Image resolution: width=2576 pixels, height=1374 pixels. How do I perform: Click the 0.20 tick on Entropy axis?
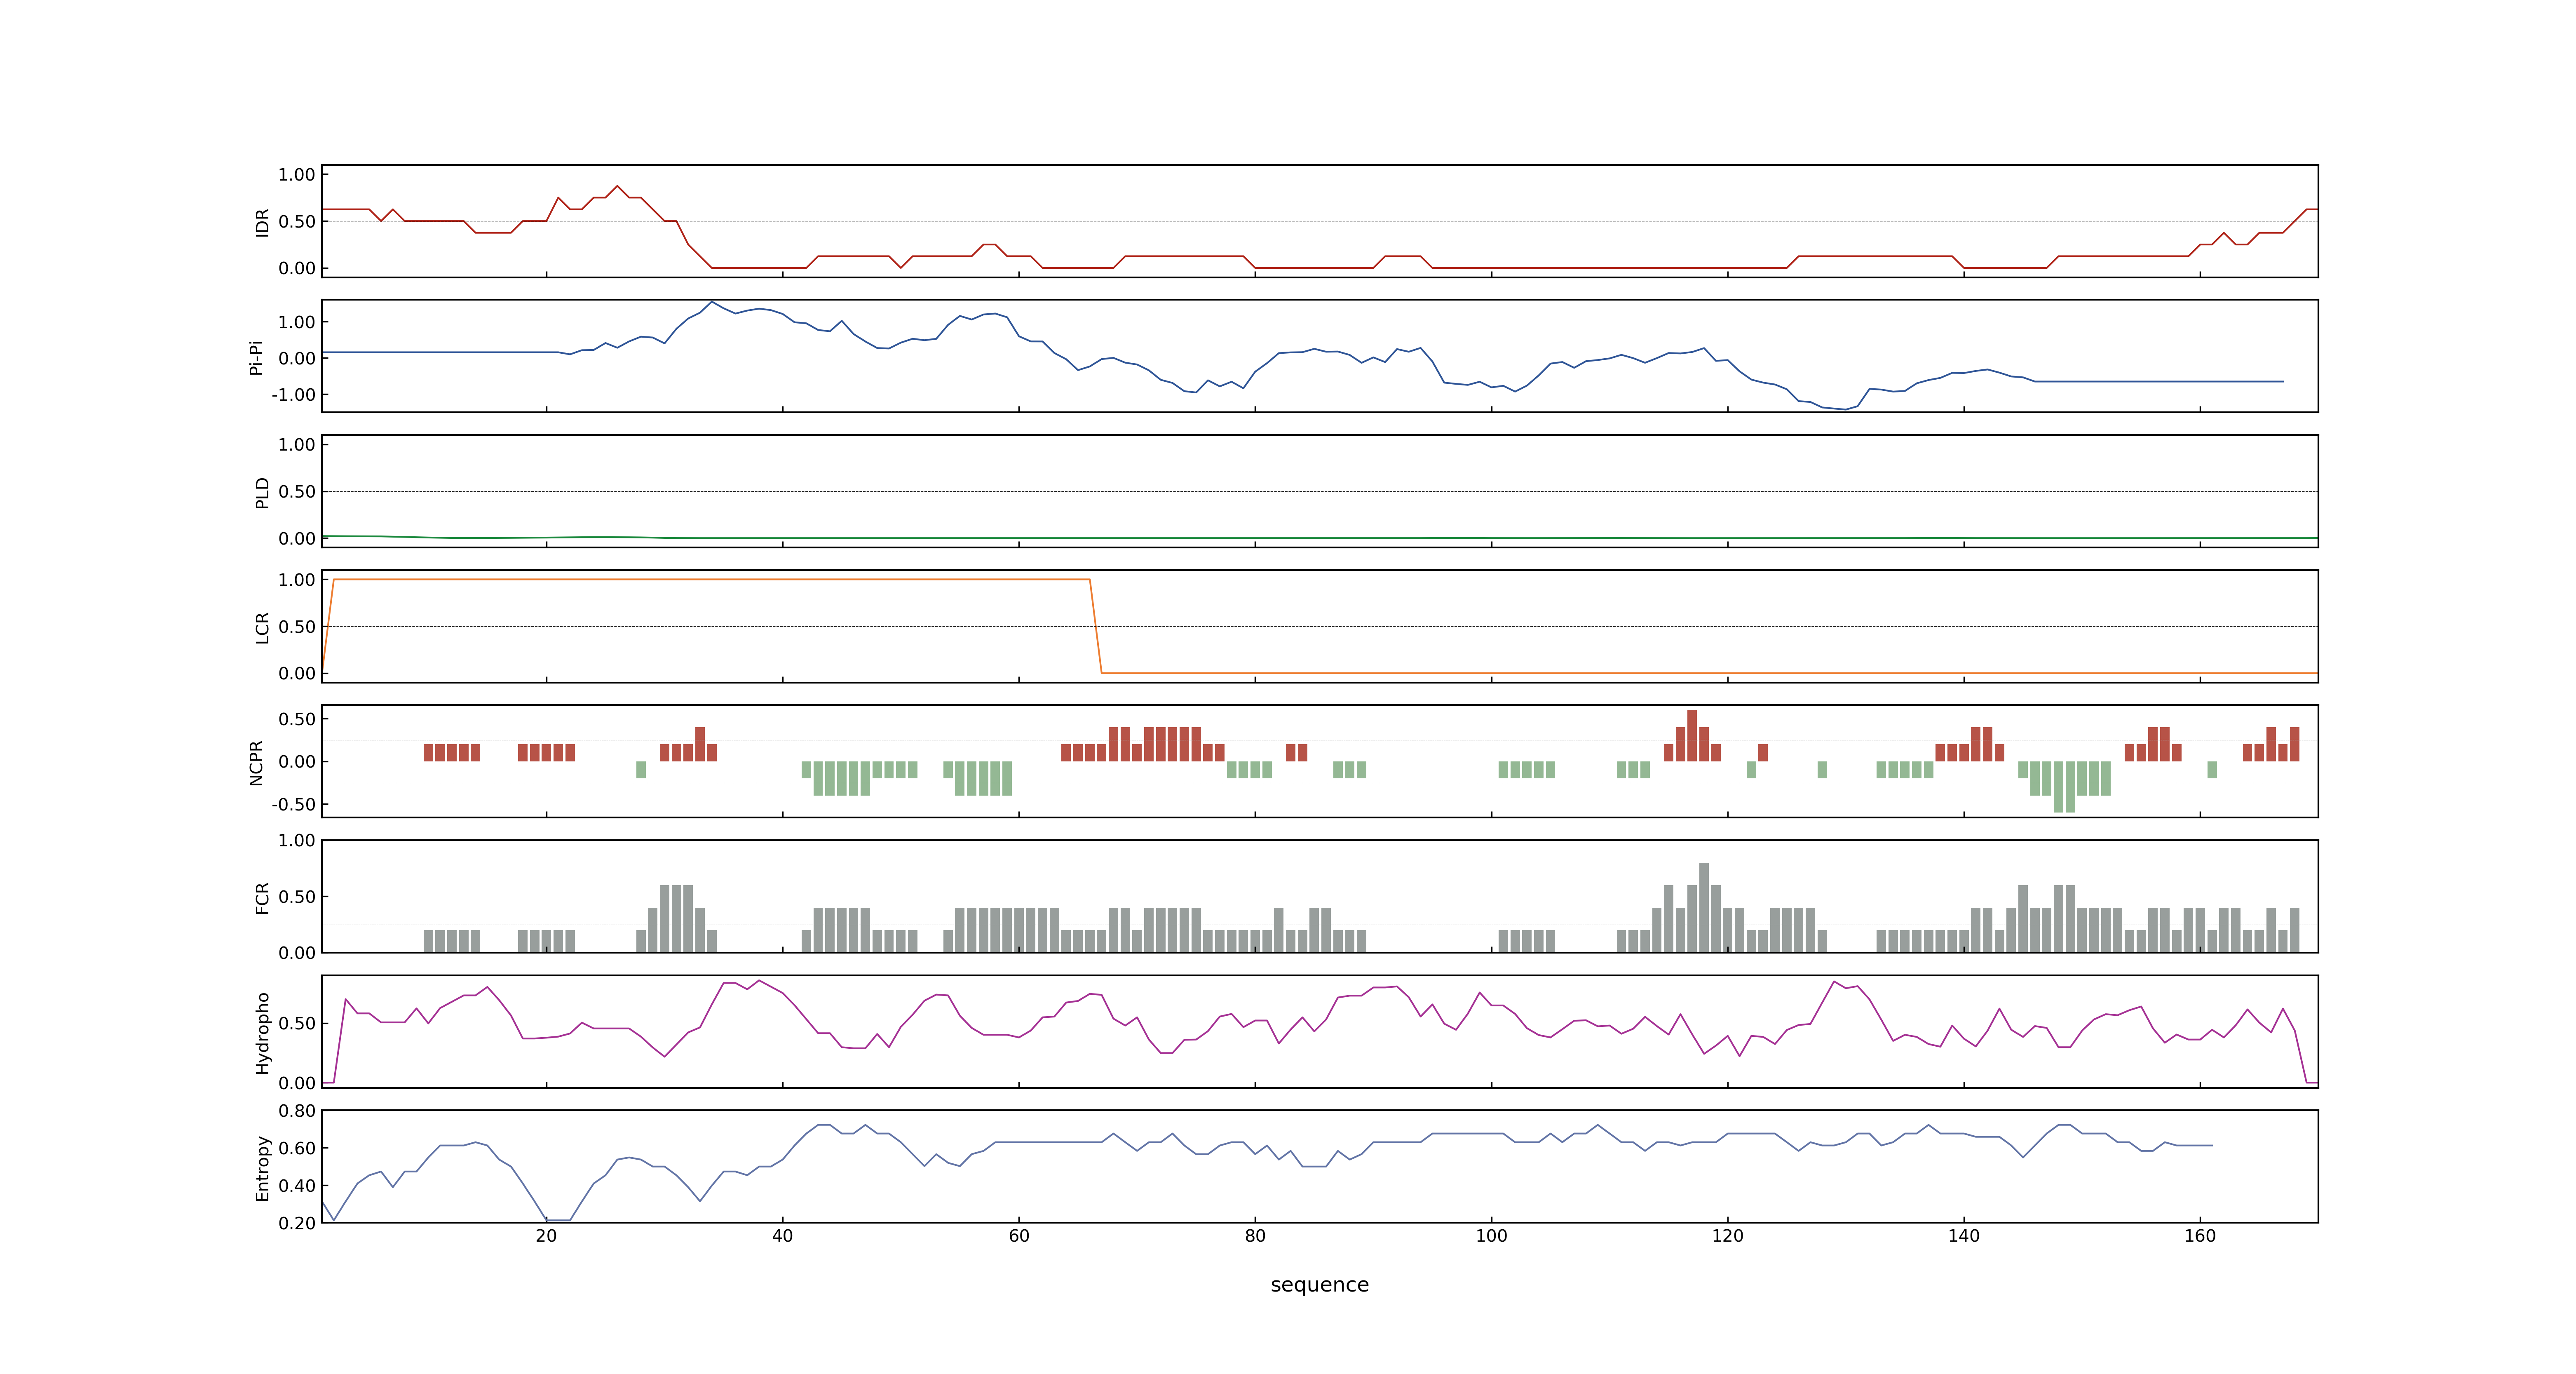297,1223
